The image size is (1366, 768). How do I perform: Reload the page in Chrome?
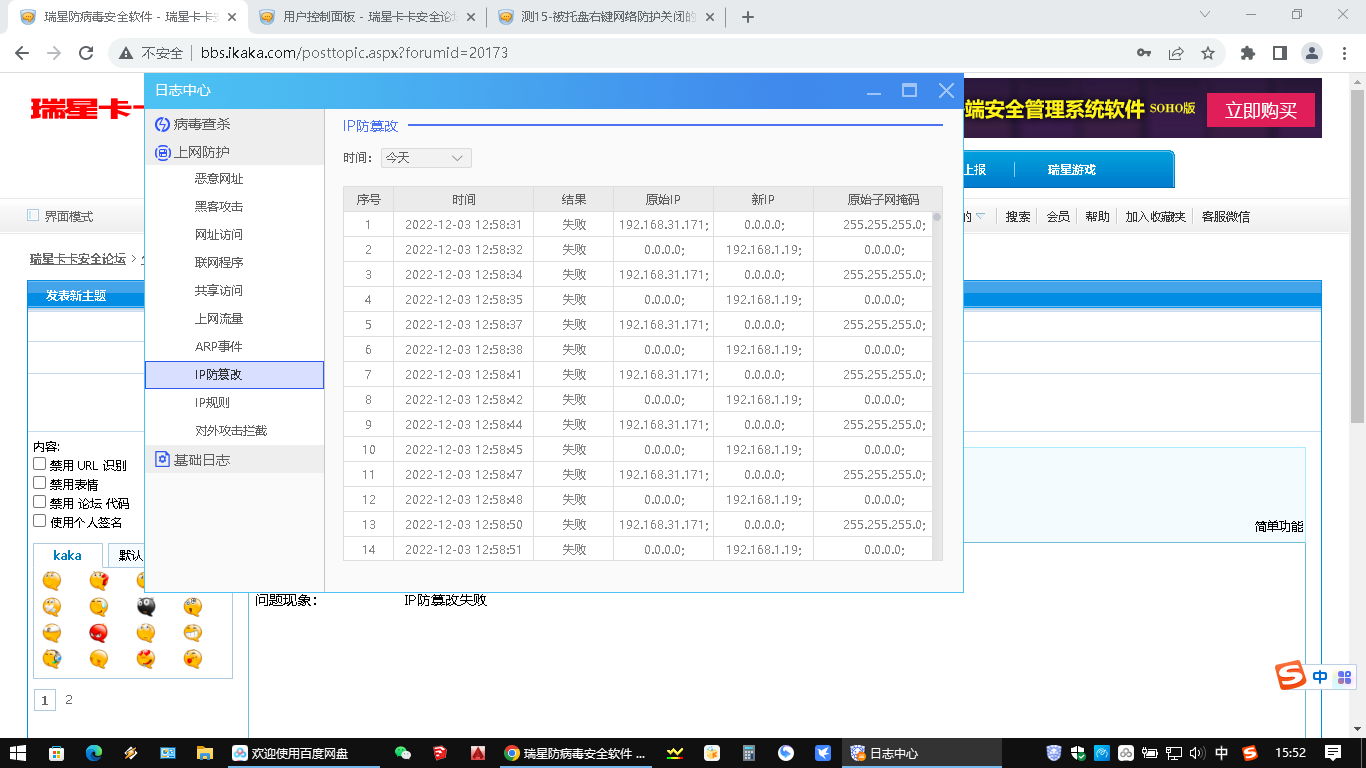tap(86, 53)
